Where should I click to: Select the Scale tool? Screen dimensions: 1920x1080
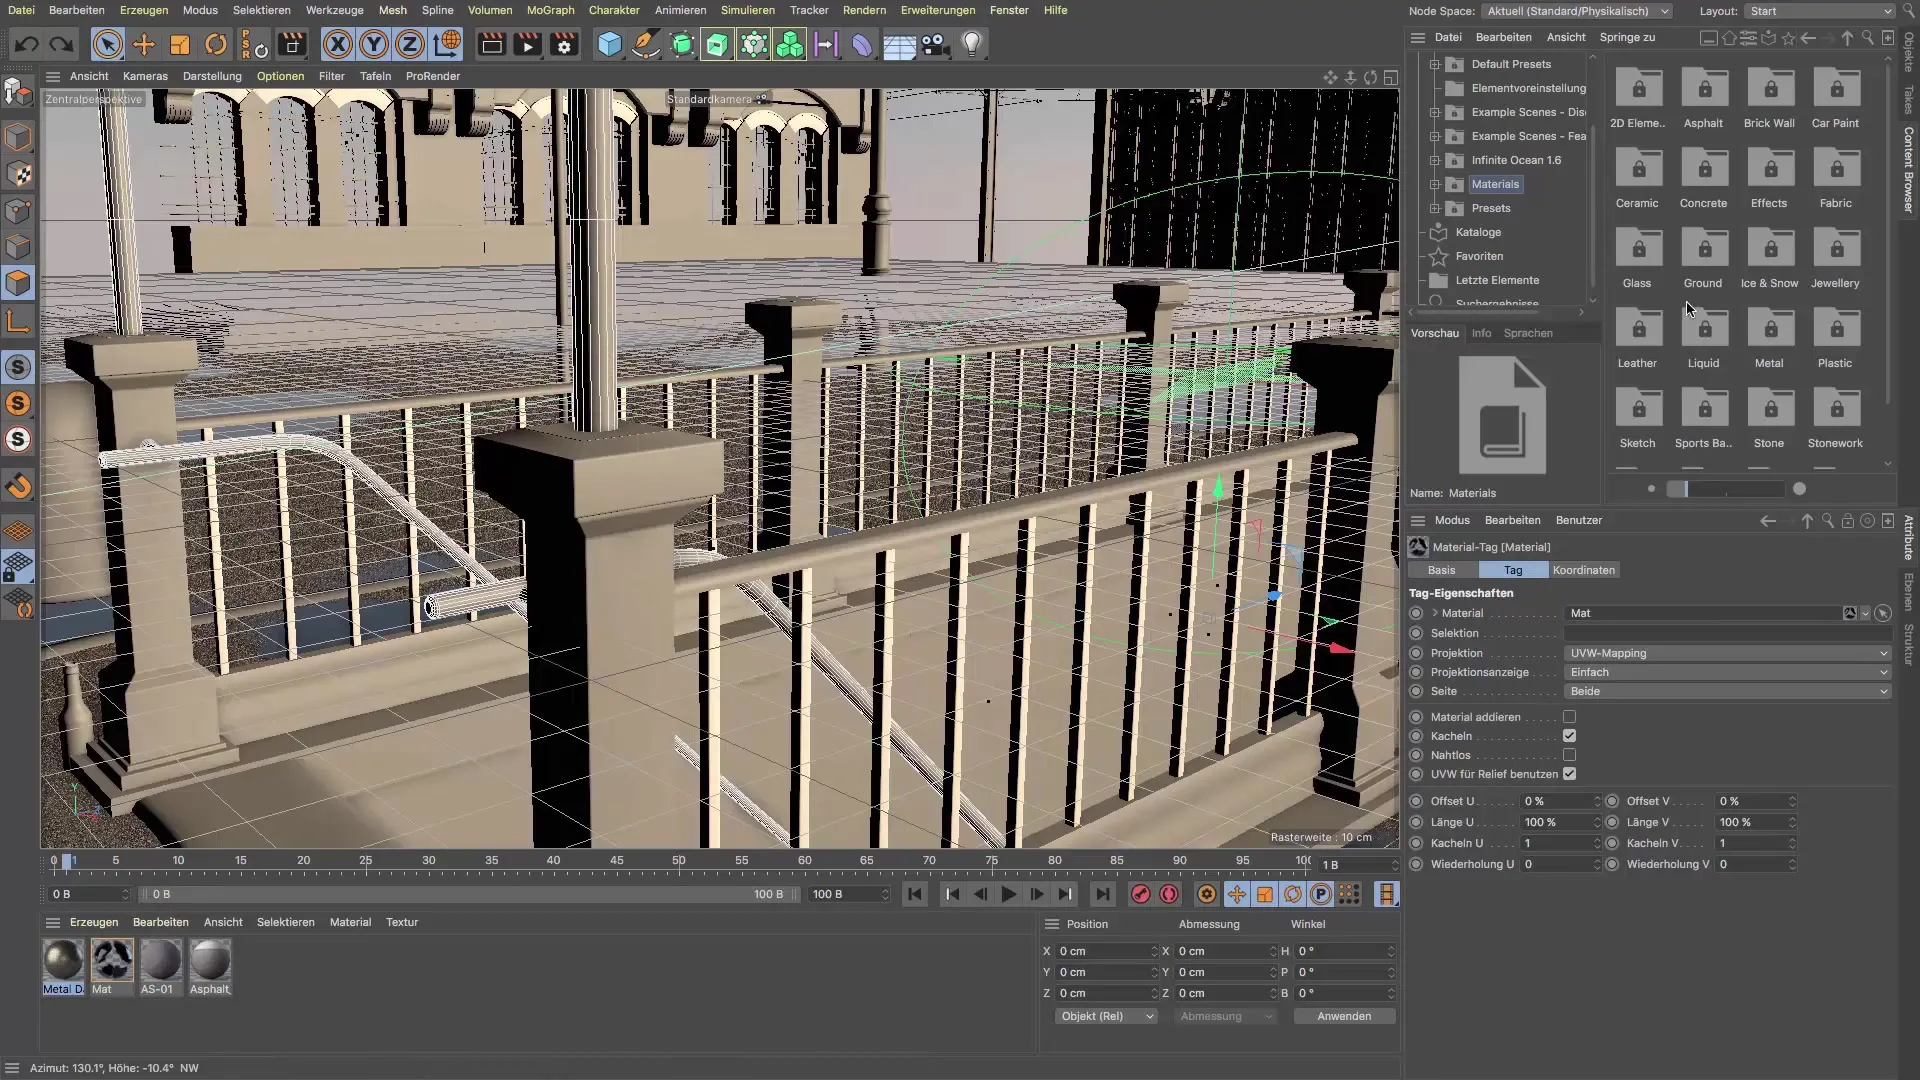(180, 44)
